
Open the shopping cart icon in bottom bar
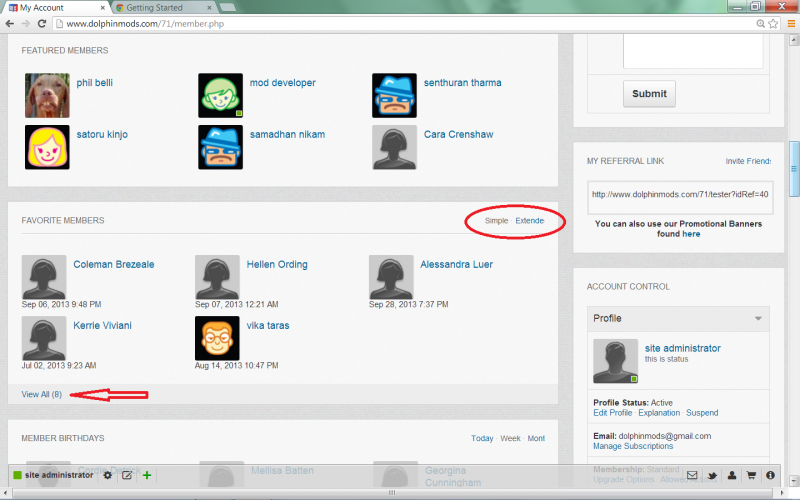(x=751, y=475)
